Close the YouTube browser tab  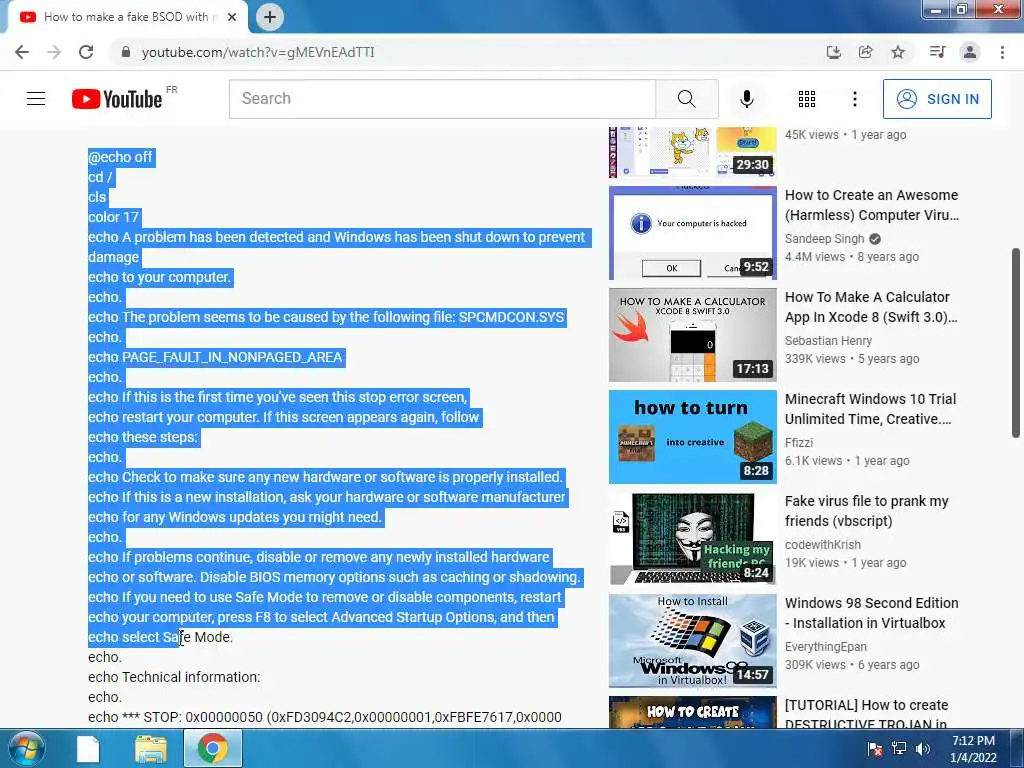pos(232,17)
